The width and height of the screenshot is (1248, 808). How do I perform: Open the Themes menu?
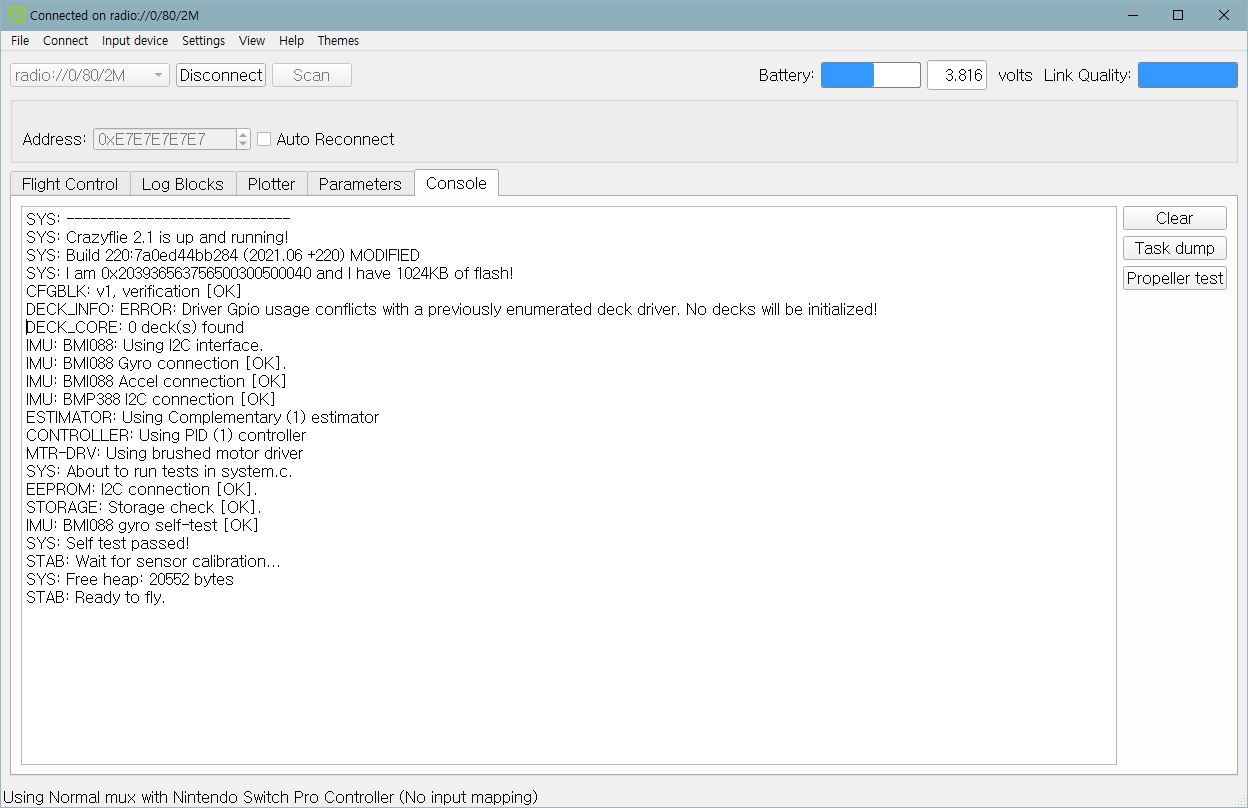(338, 41)
